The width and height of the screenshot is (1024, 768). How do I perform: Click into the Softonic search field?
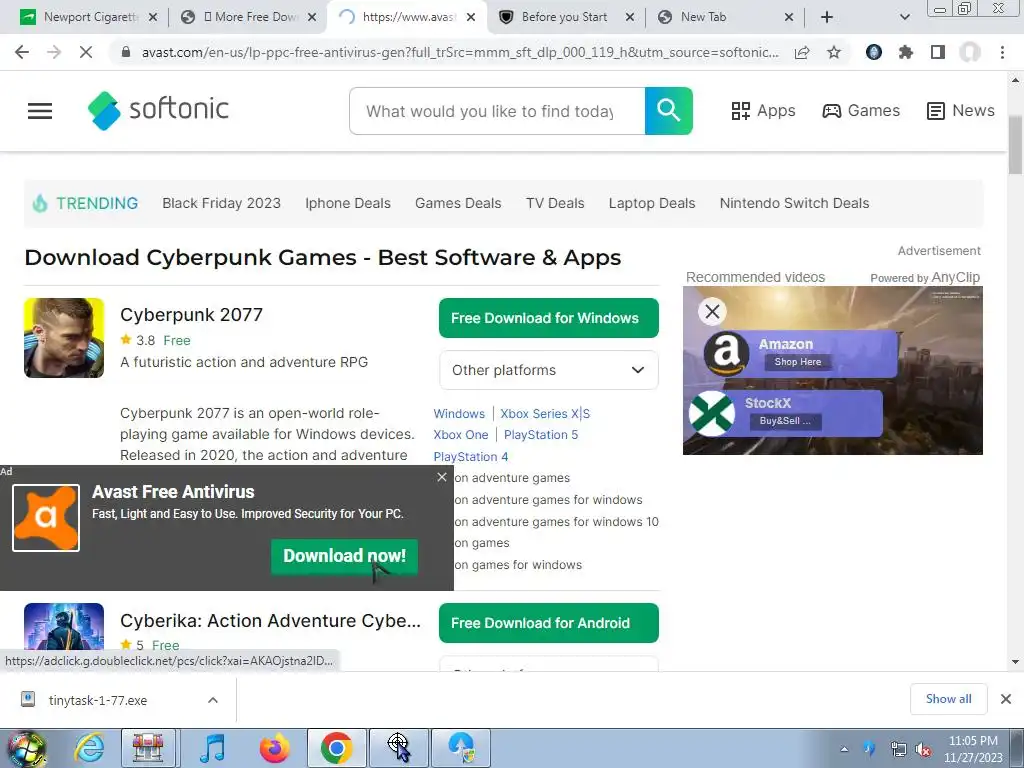click(497, 111)
